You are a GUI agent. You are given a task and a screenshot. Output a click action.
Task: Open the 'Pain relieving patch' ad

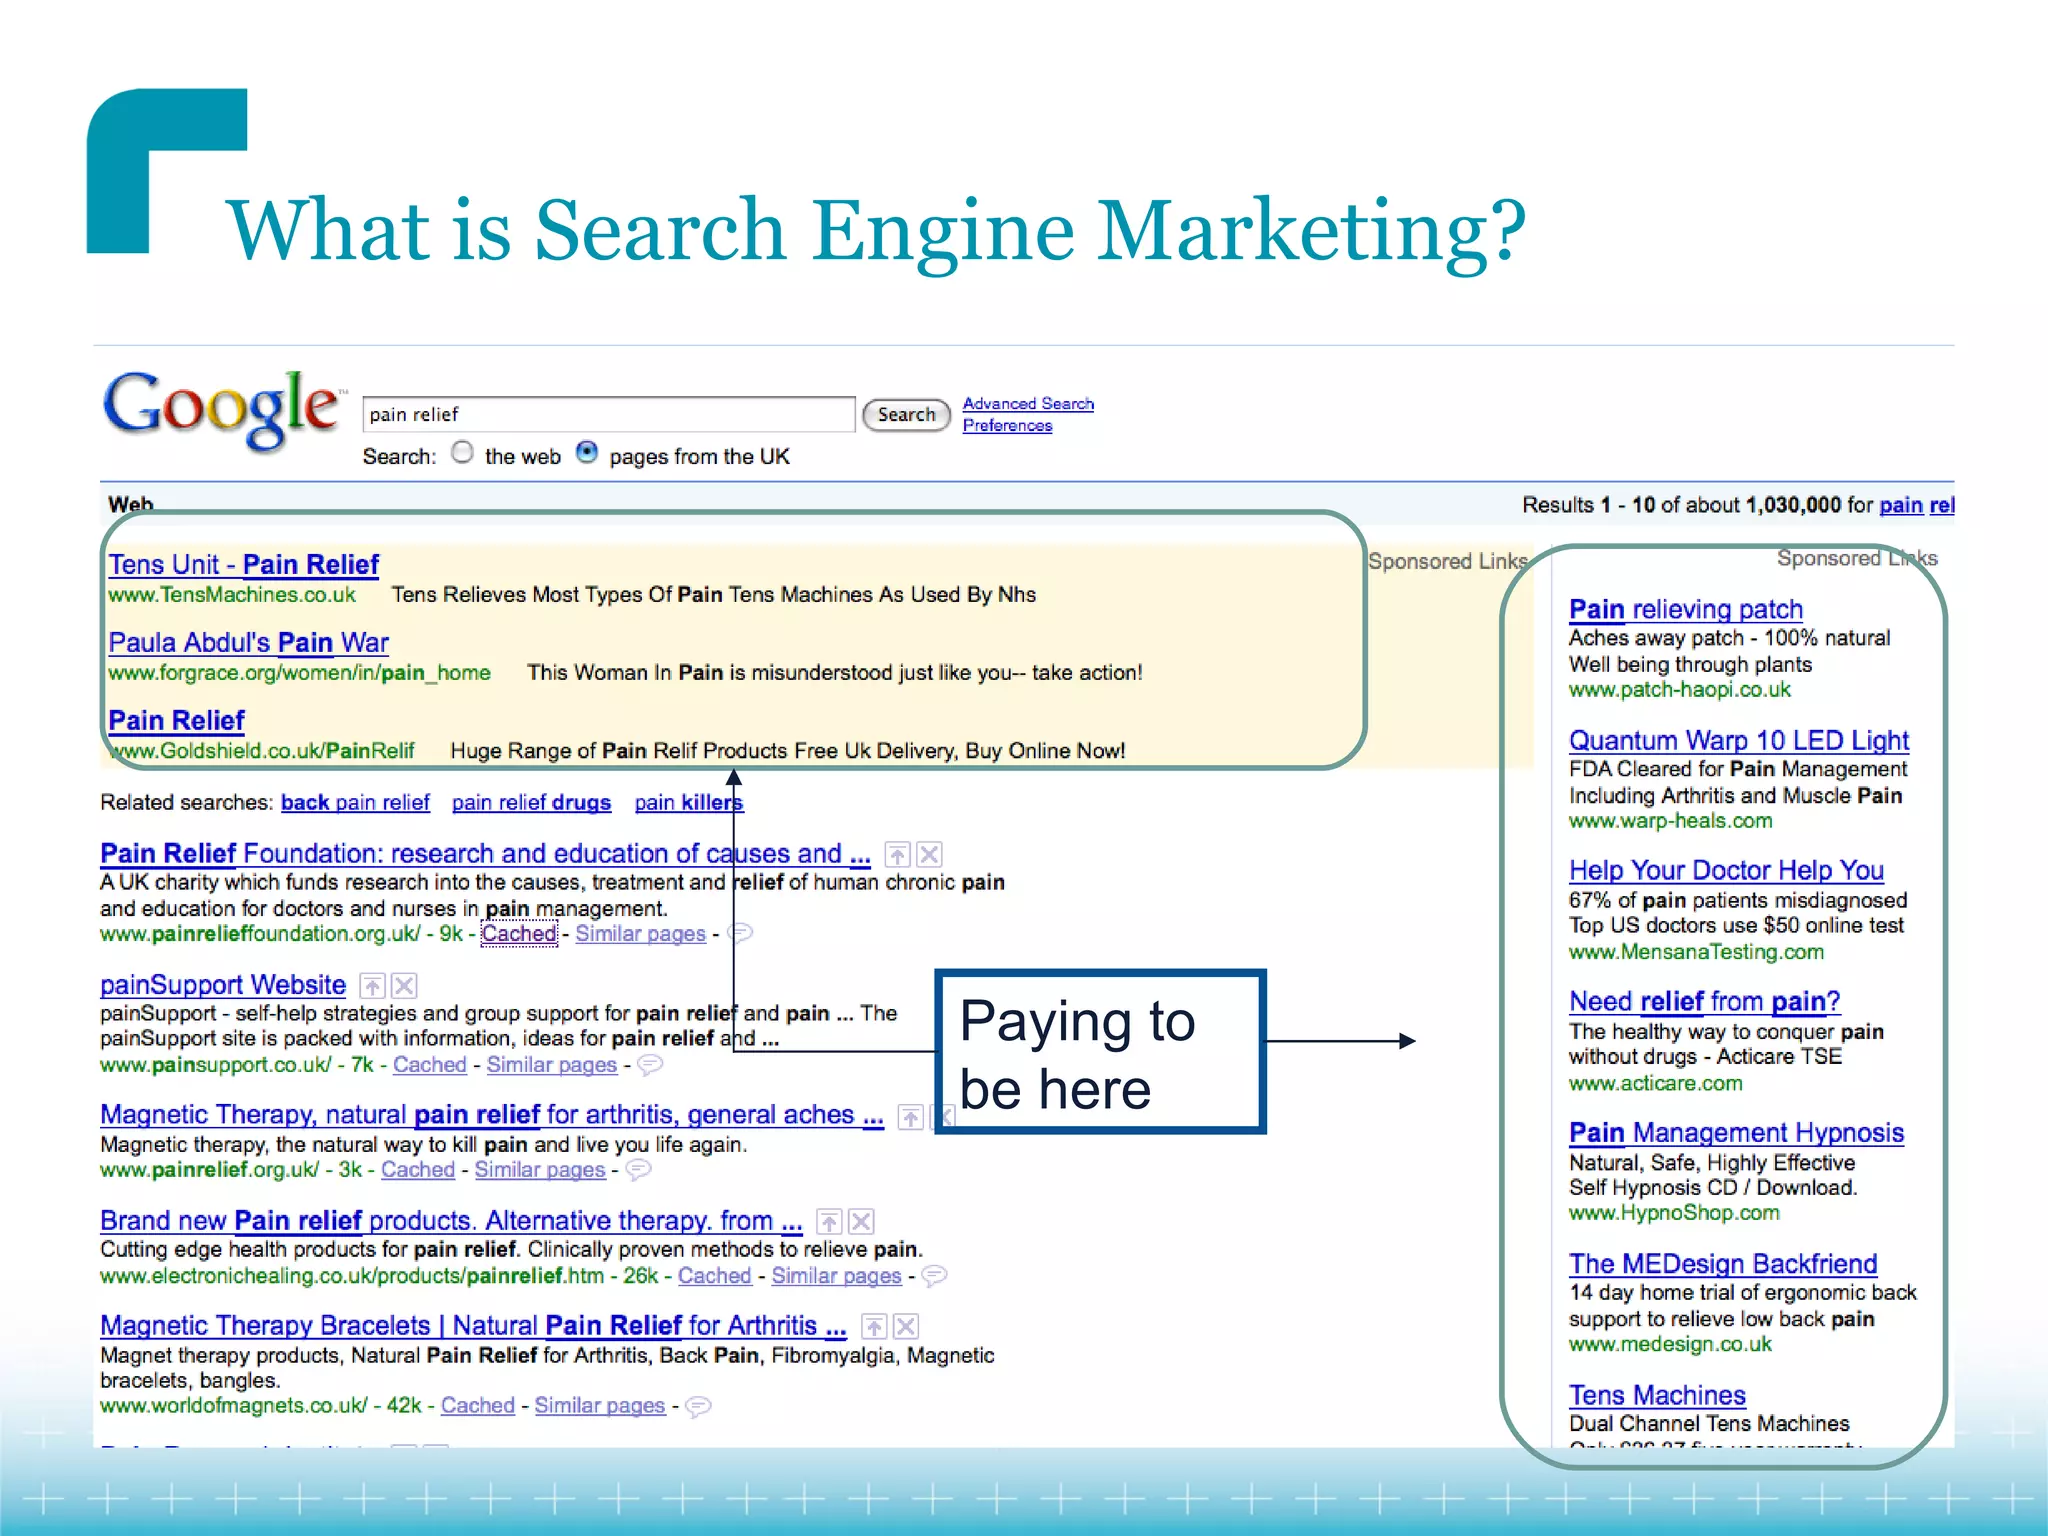point(1686,610)
